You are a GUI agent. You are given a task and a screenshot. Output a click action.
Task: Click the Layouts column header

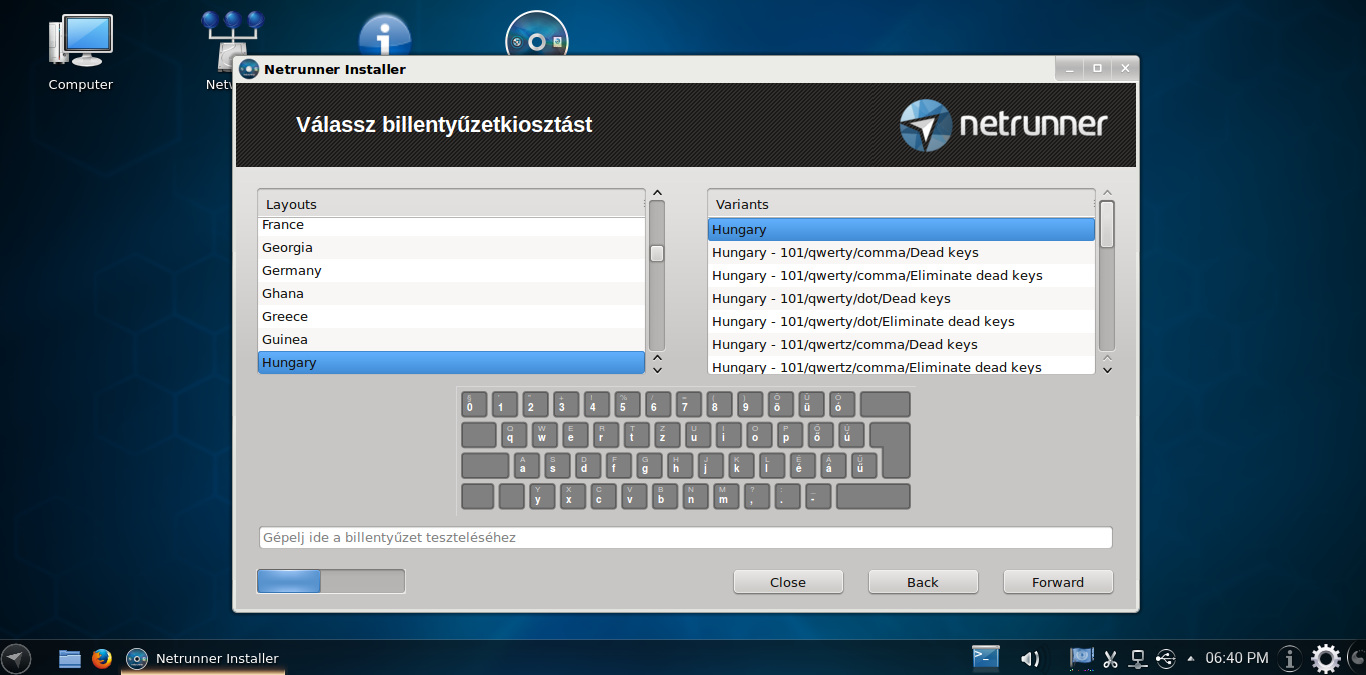click(451, 204)
